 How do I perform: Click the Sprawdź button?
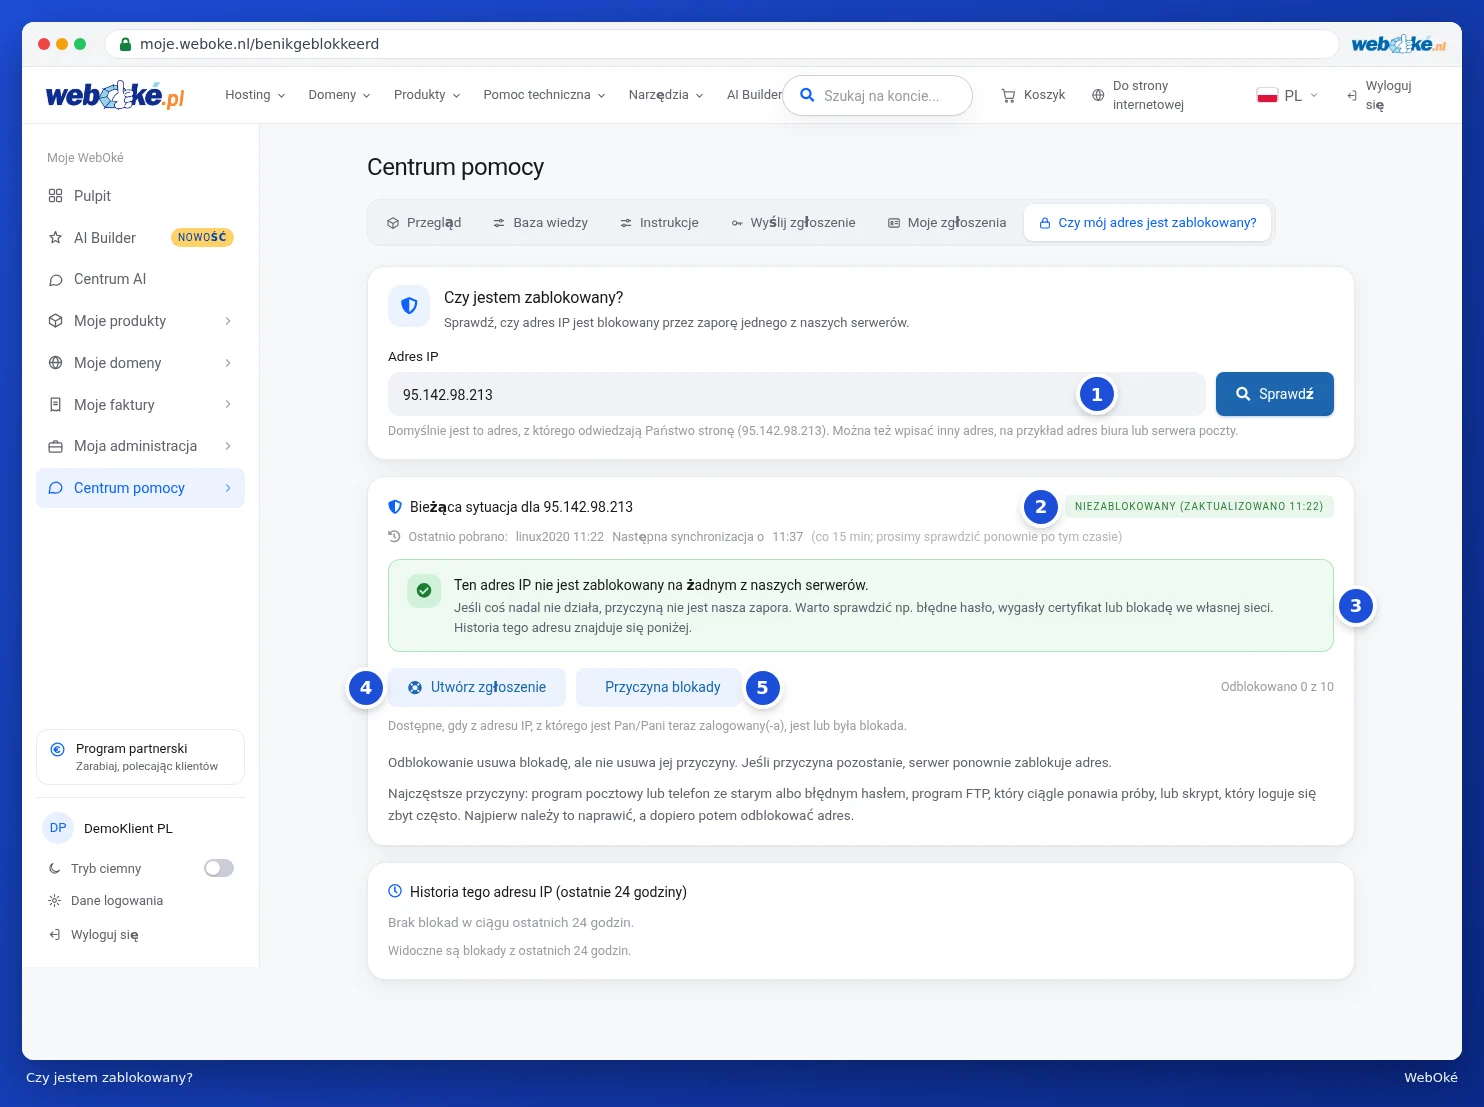click(x=1274, y=394)
